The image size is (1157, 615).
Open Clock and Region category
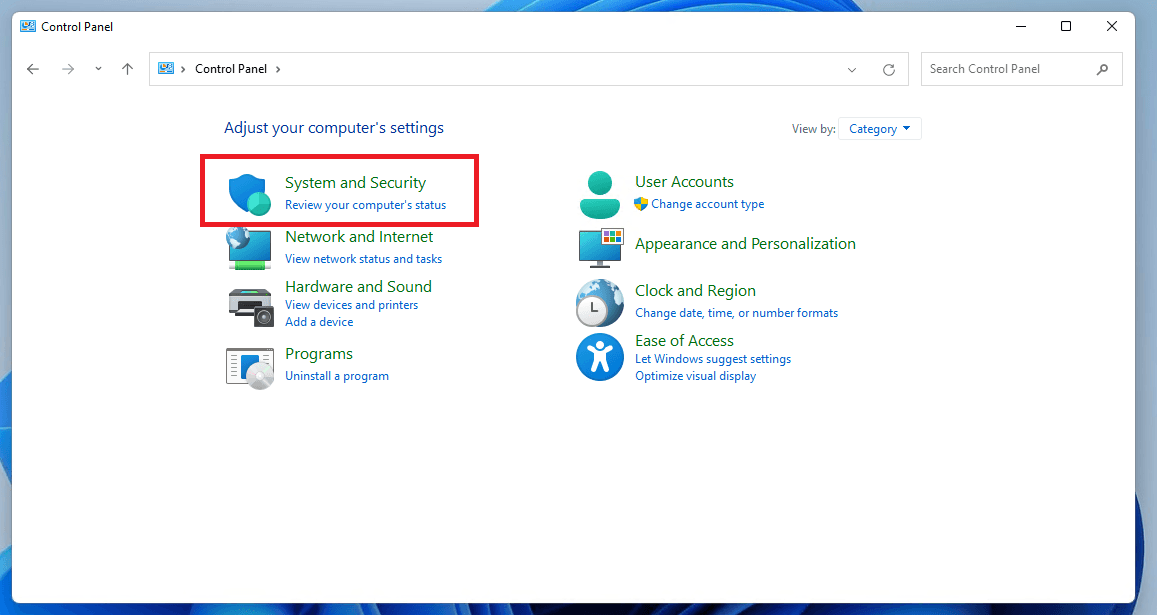point(695,291)
